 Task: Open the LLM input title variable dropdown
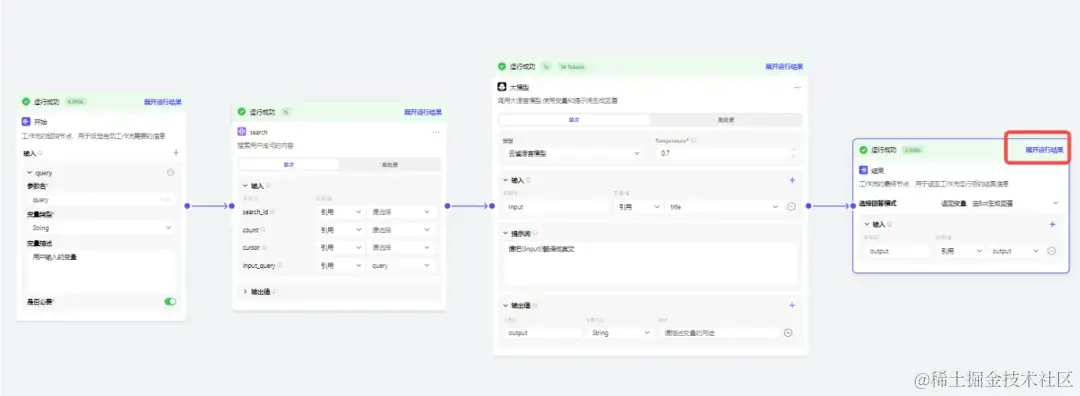(x=724, y=206)
